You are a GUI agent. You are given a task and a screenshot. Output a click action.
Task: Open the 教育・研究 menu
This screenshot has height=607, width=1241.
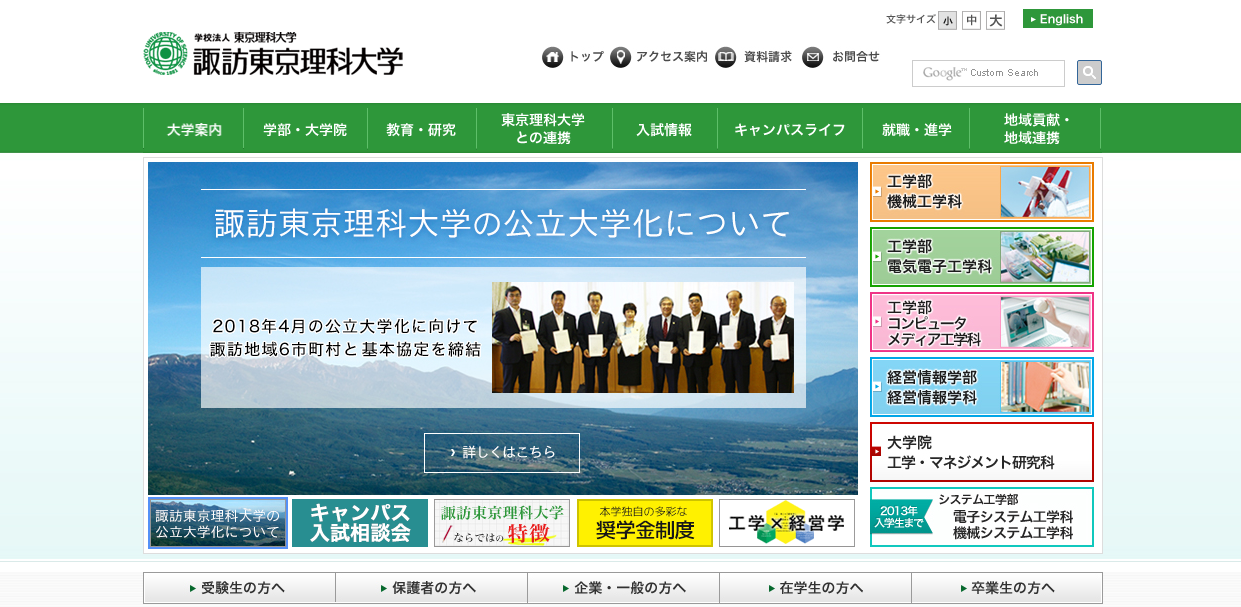[421, 129]
